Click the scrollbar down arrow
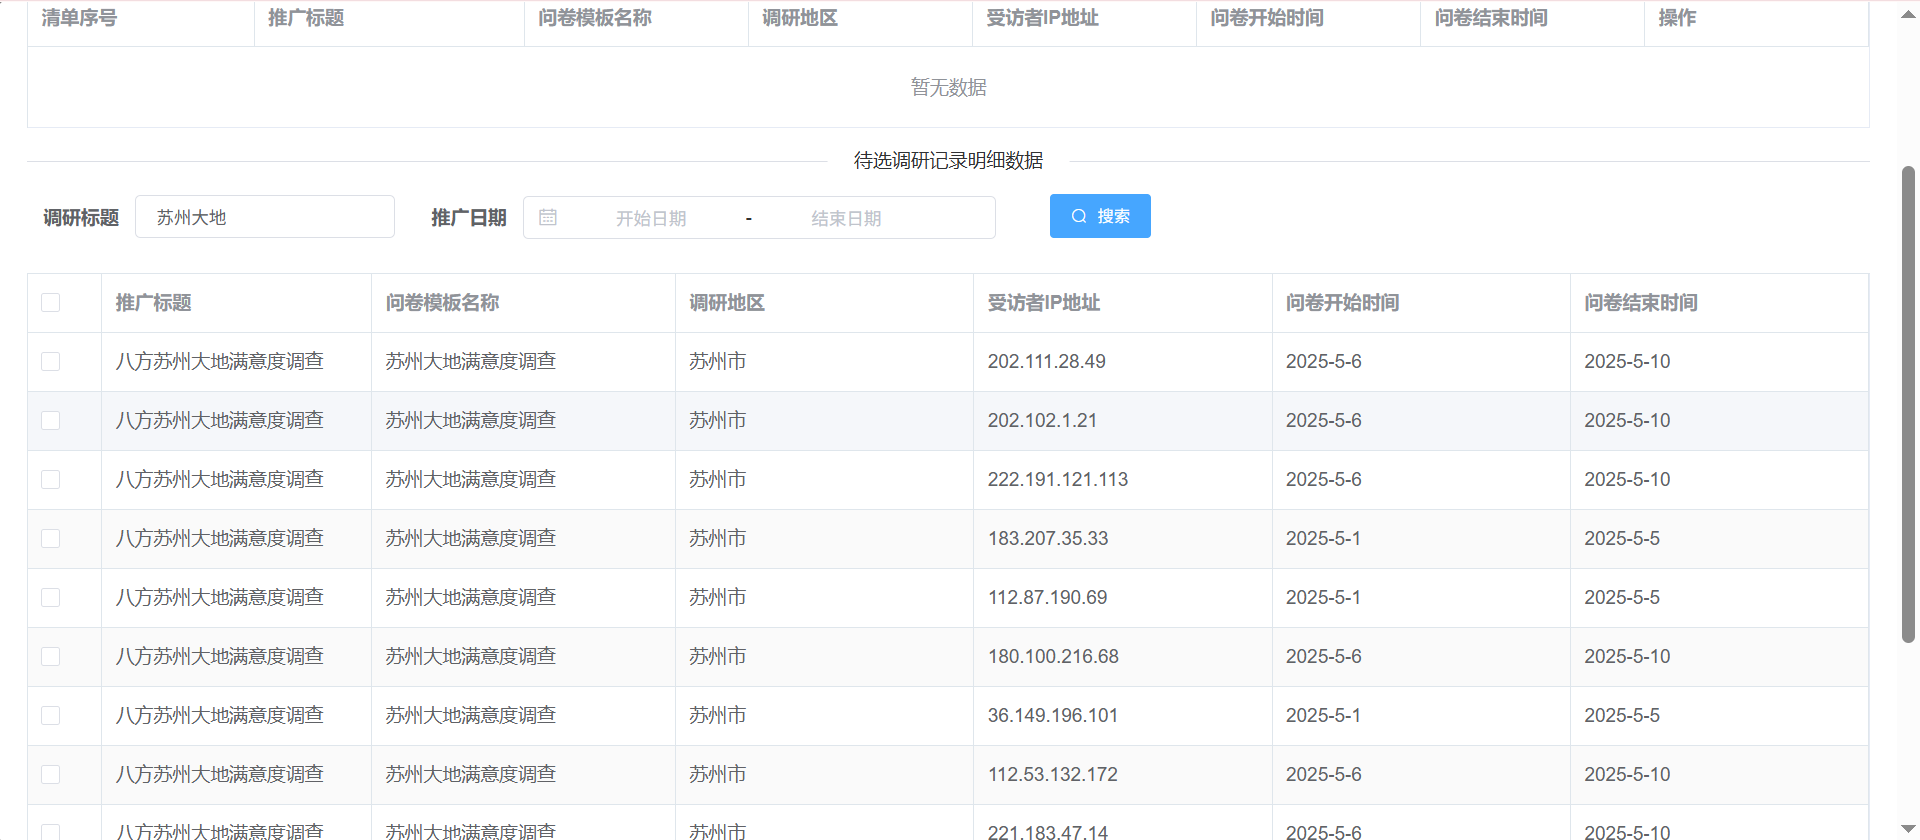This screenshot has width=1920, height=840. [x=1908, y=828]
